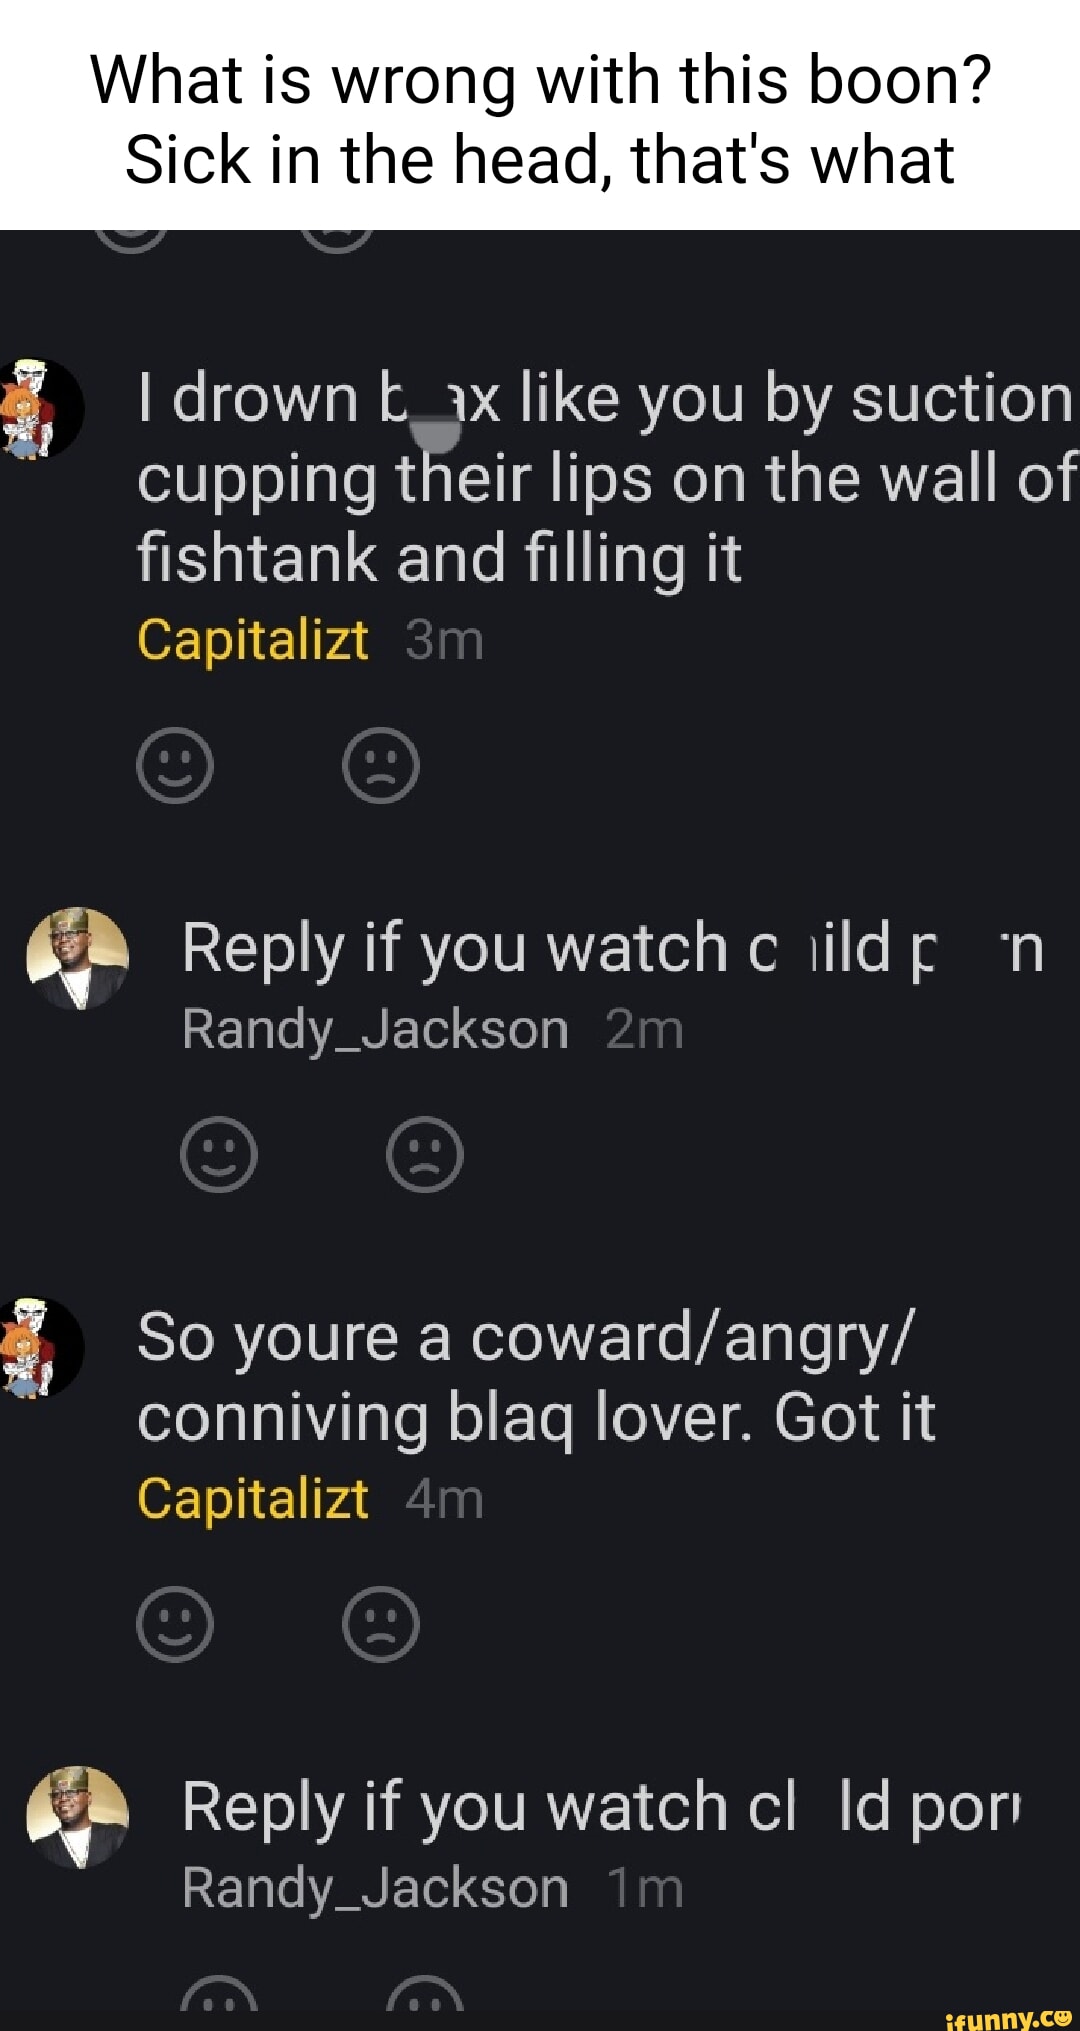
Task: Smile at Capitalizt's 4m comment
Action: tap(175, 1624)
